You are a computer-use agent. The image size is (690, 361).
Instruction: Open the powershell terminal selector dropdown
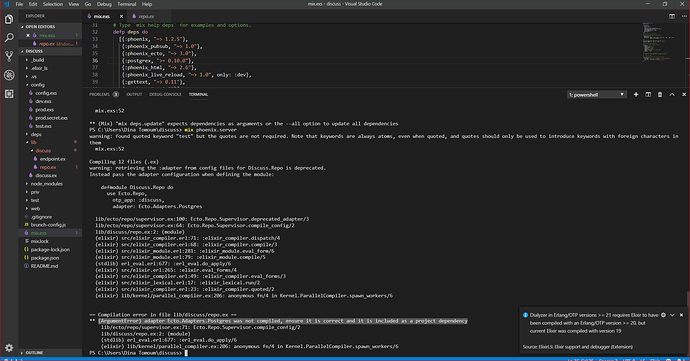(x=596, y=95)
